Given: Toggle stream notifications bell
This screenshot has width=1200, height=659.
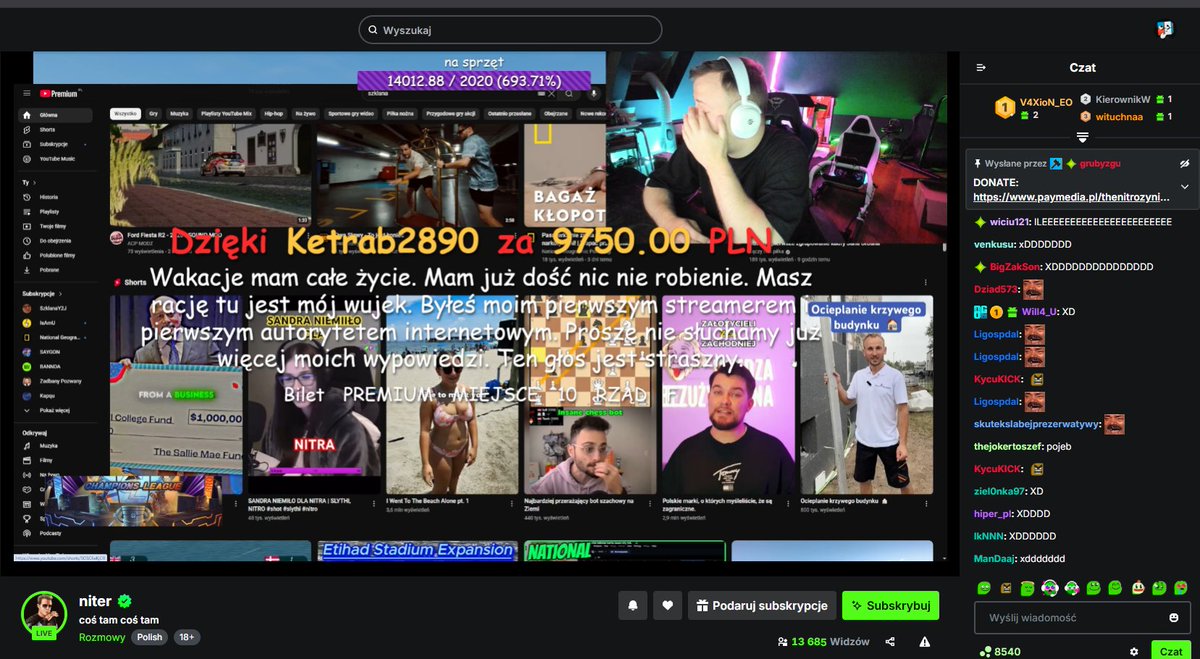Looking at the screenshot, I should tap(632, 605).
